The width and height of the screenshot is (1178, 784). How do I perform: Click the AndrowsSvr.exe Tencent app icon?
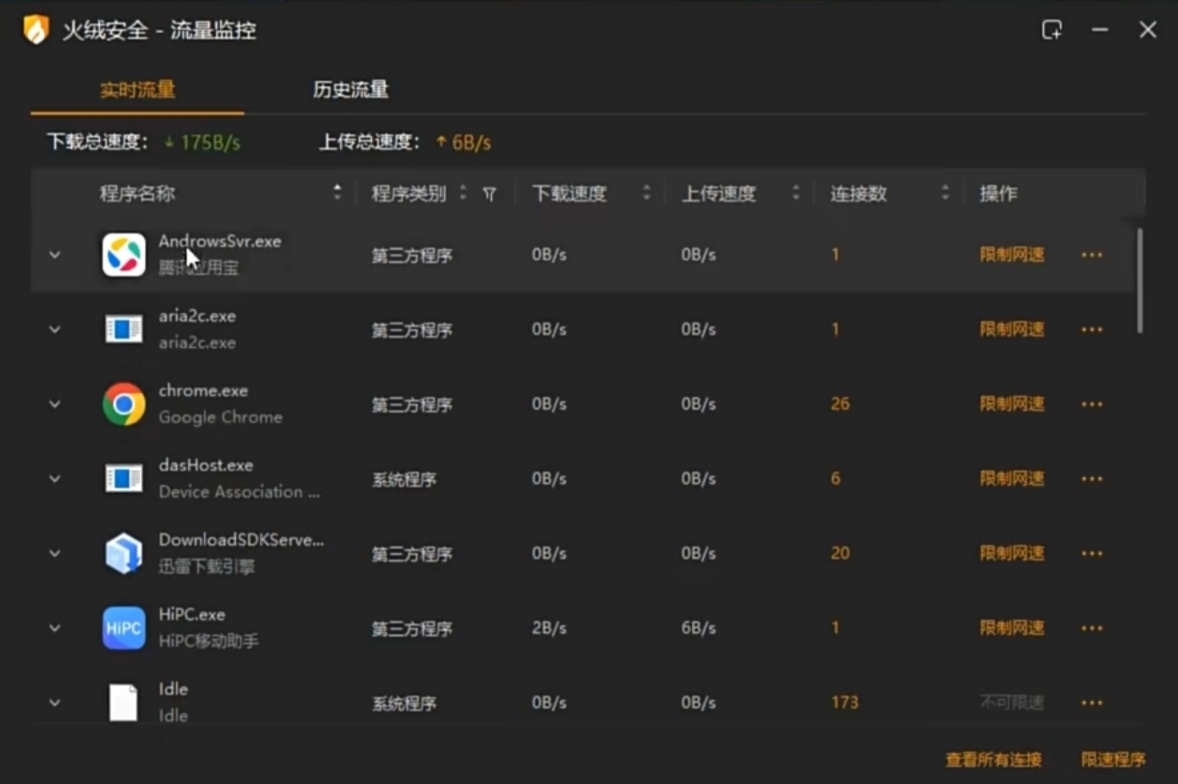click(x=124, y=255)
